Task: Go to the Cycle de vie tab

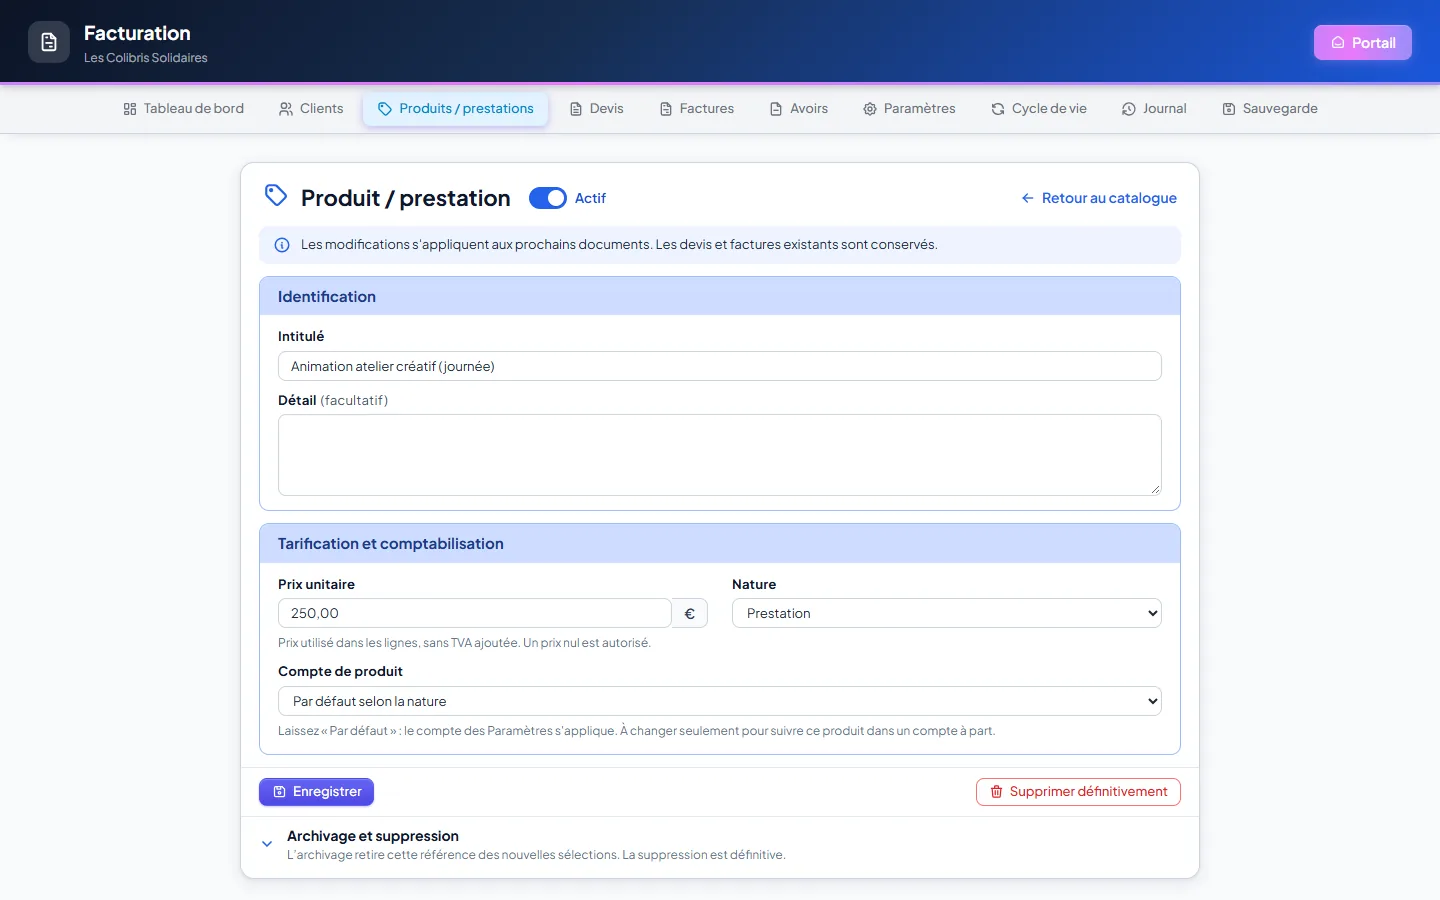Action: [1039, 109]
